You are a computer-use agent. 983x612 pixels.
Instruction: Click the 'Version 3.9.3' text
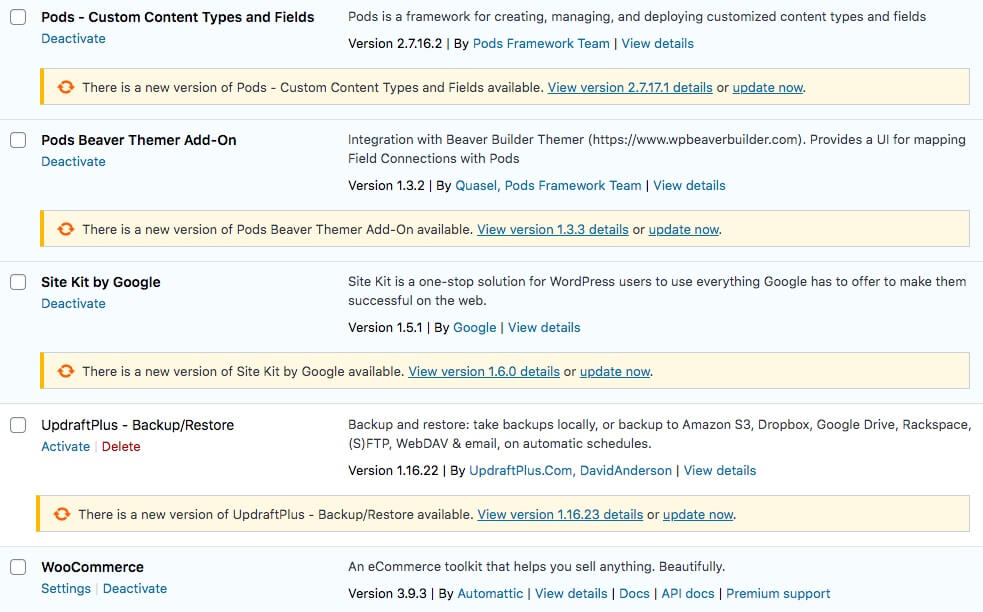(x=387, y=593)
